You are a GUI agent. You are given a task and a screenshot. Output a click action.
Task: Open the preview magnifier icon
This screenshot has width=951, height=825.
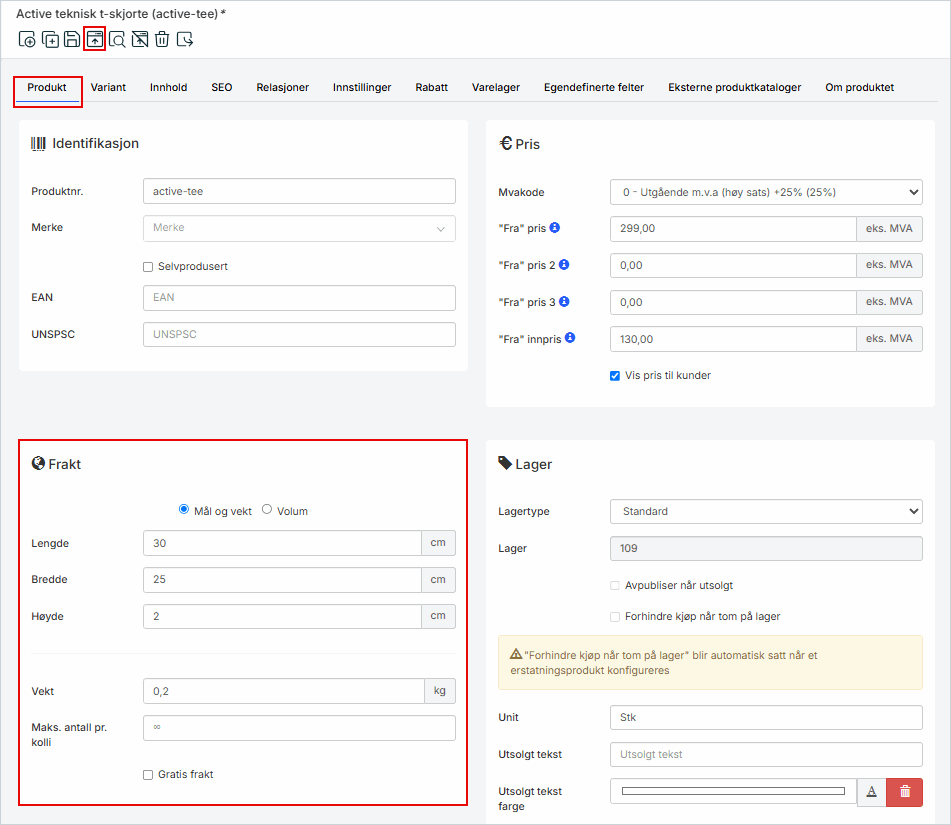[x=117, y=40]
